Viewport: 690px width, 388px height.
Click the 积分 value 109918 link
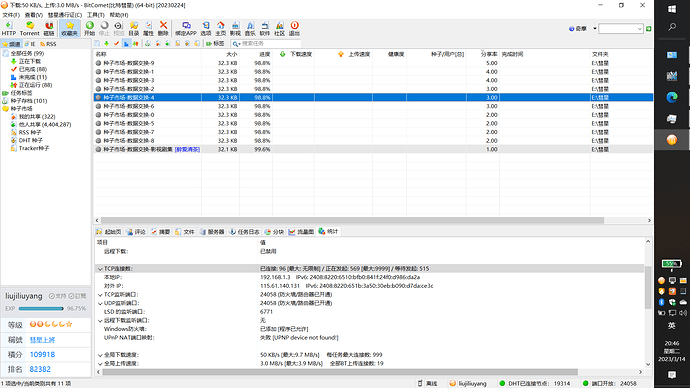pyautogui.click(x=42, y=355)
